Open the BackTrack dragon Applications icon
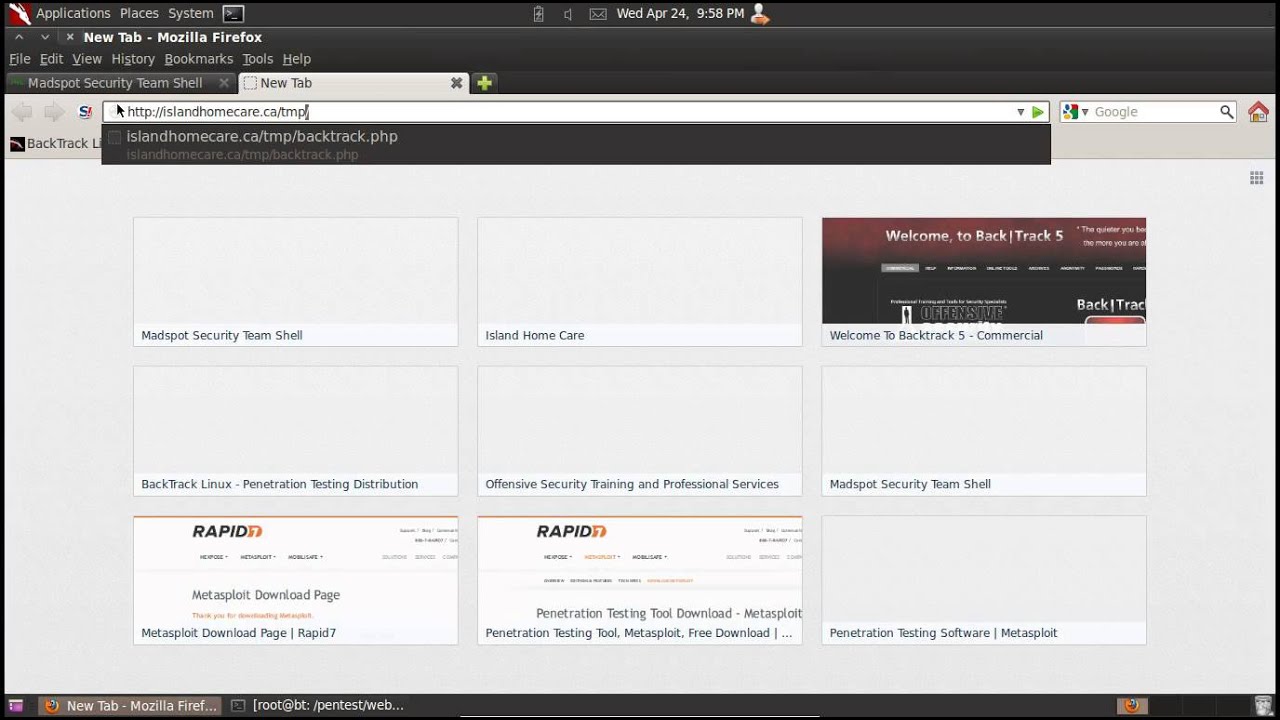 [x=19, y=13]
